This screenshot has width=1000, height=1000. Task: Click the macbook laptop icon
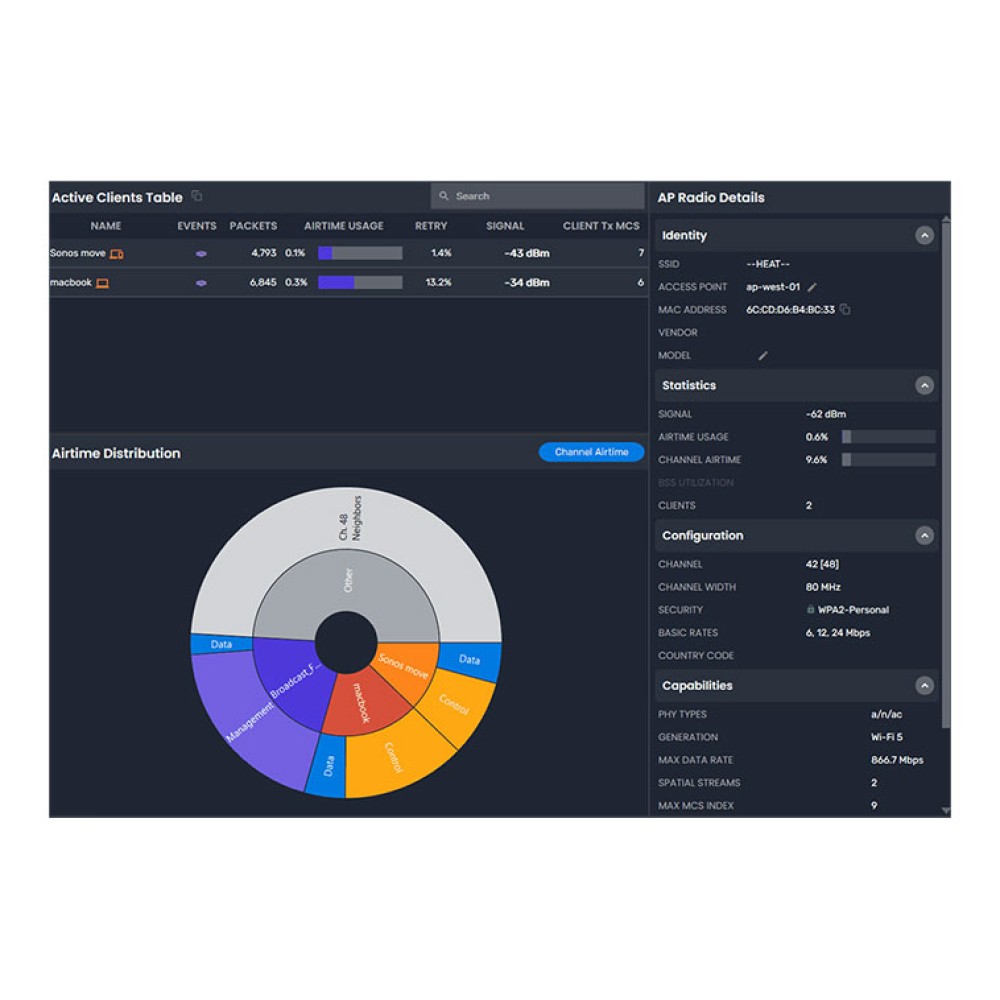[x=102, y=283]
